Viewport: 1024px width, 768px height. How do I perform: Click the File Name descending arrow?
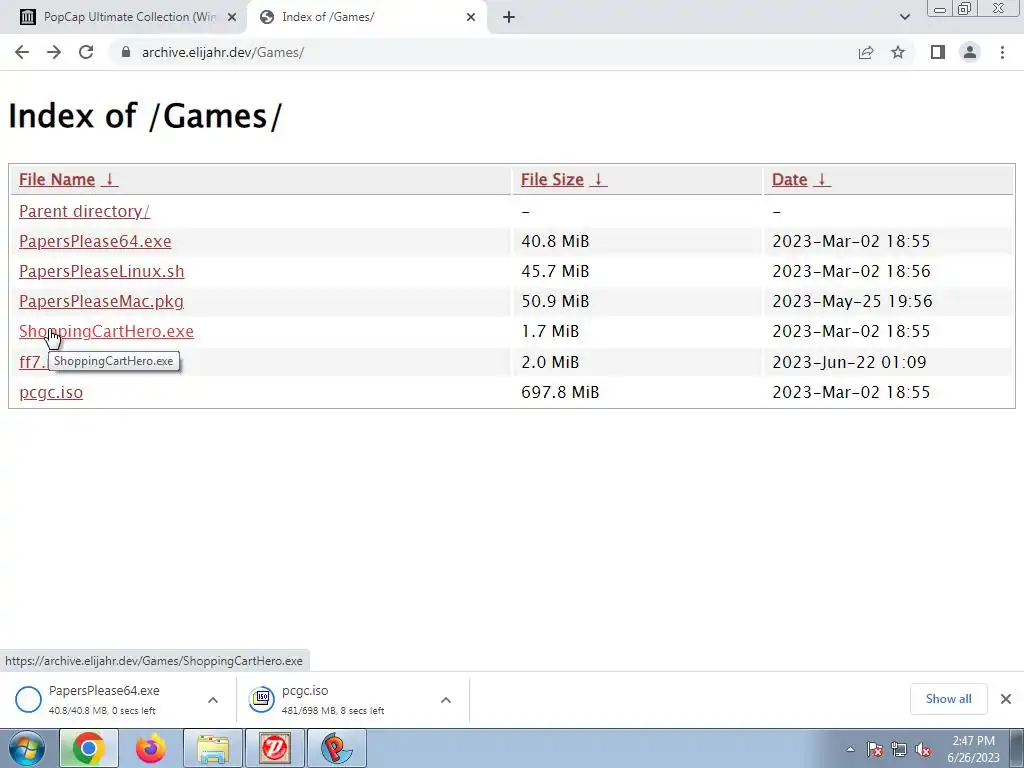click(x=110, y=180)
